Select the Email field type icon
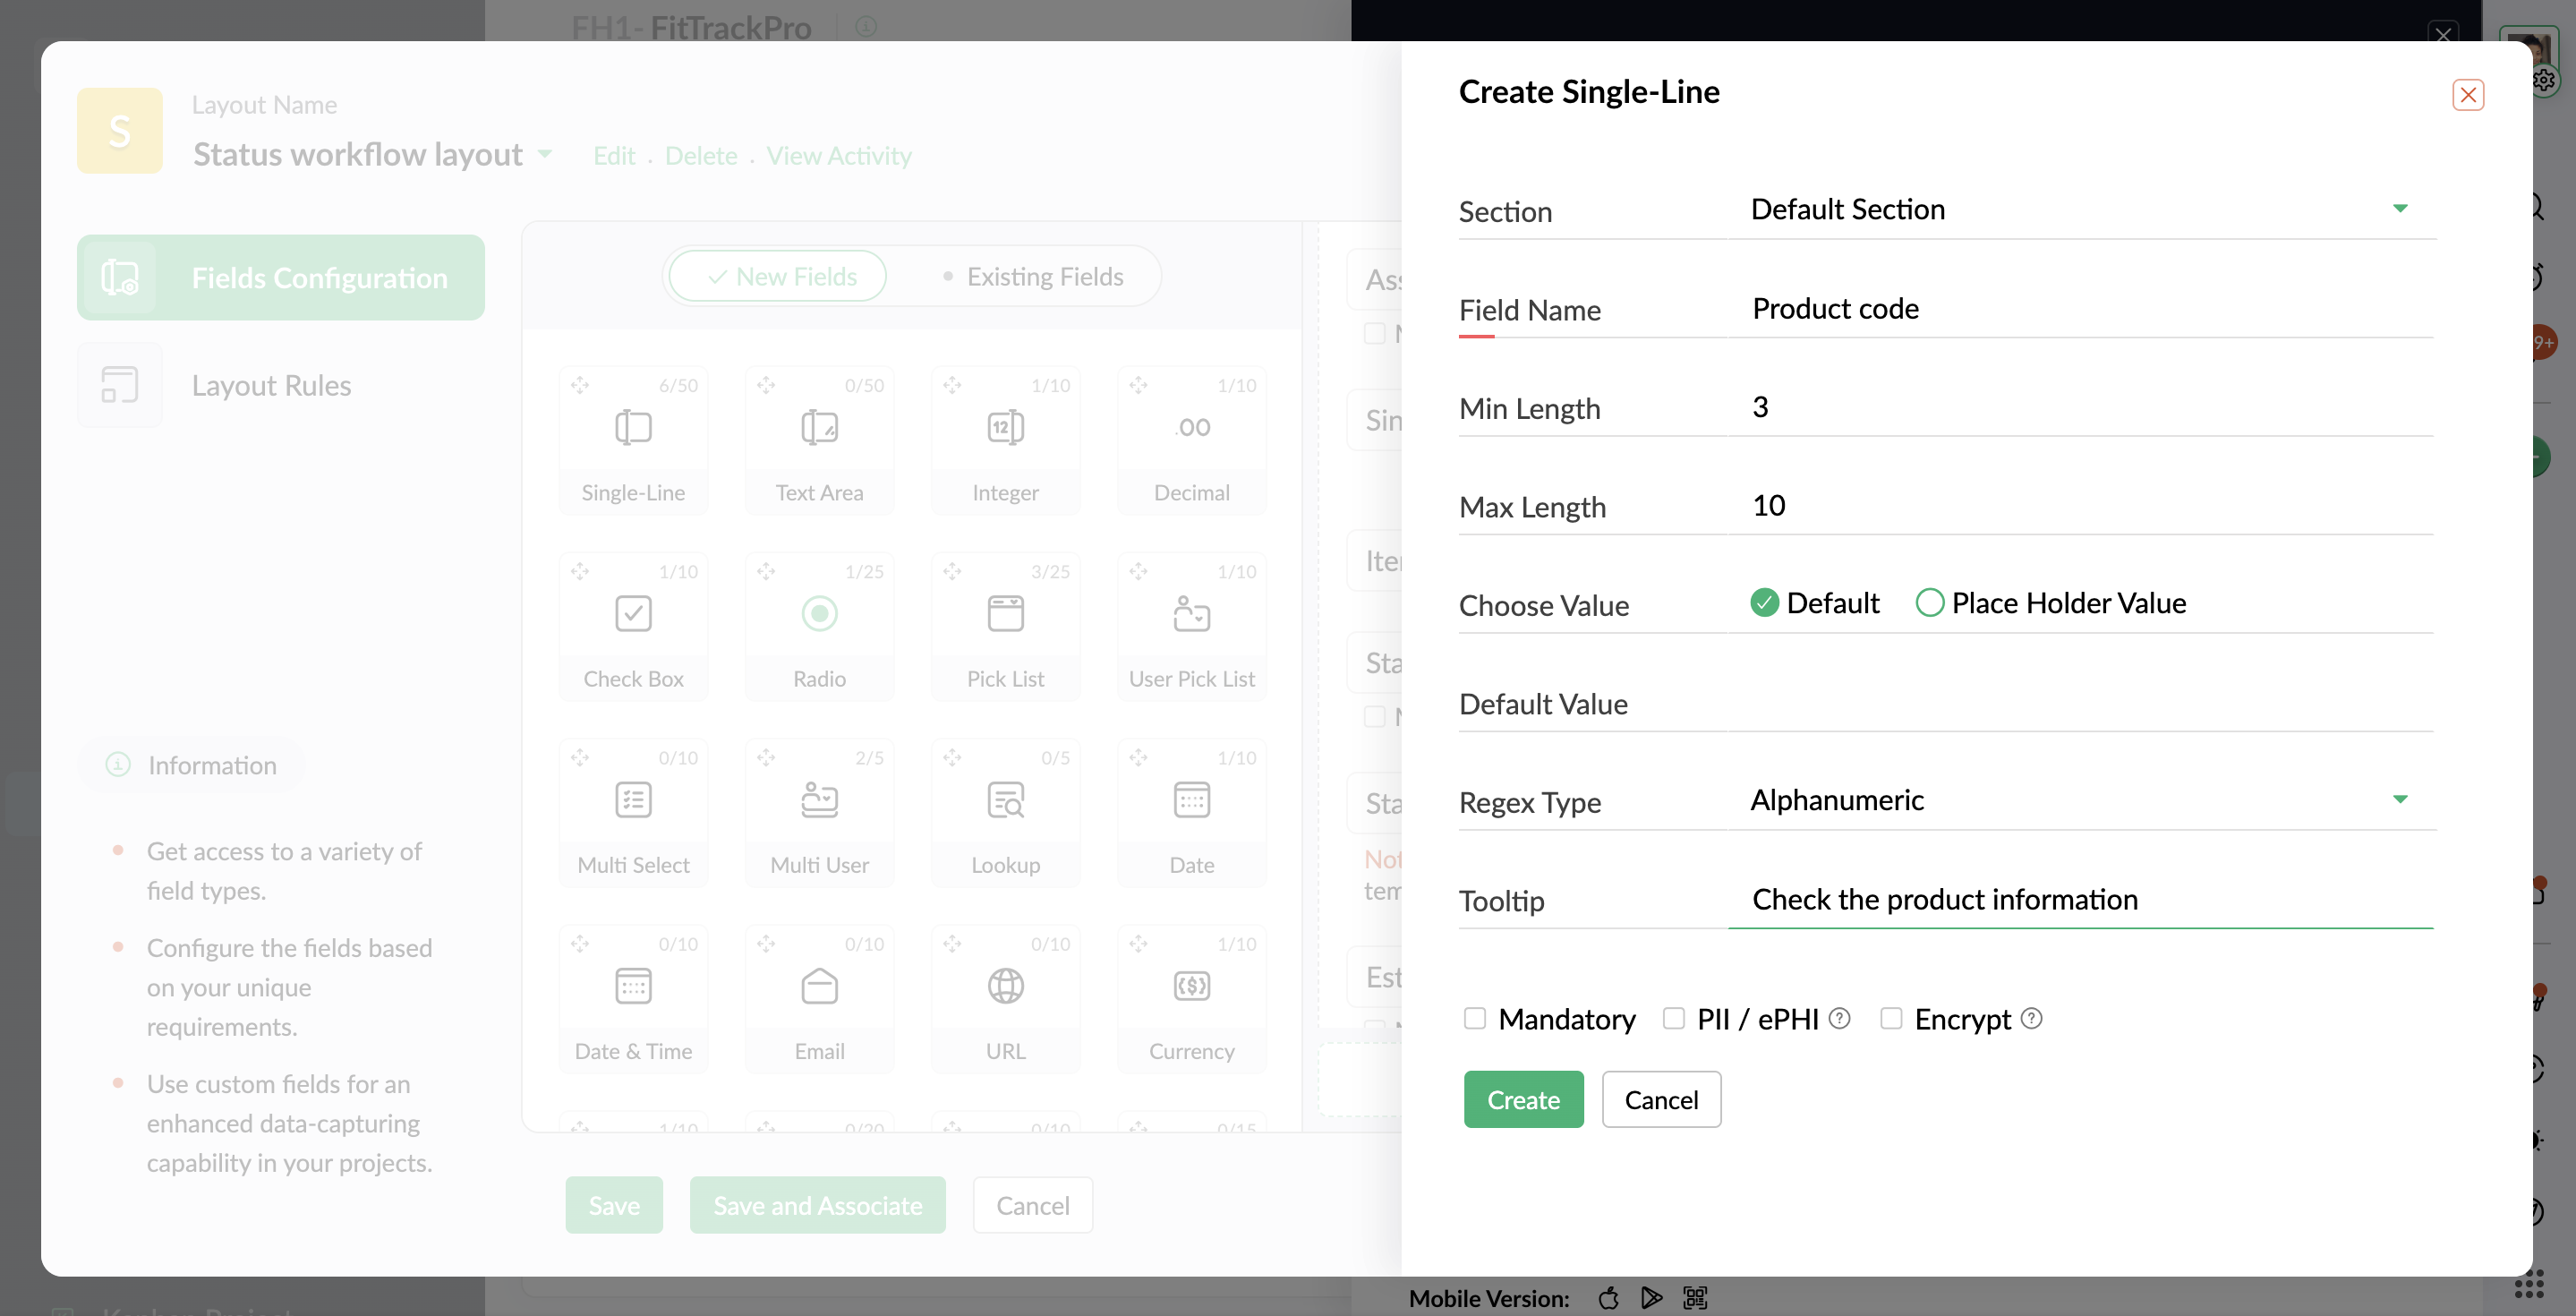The image size is (2576, 1316). [x=819, y=986]
